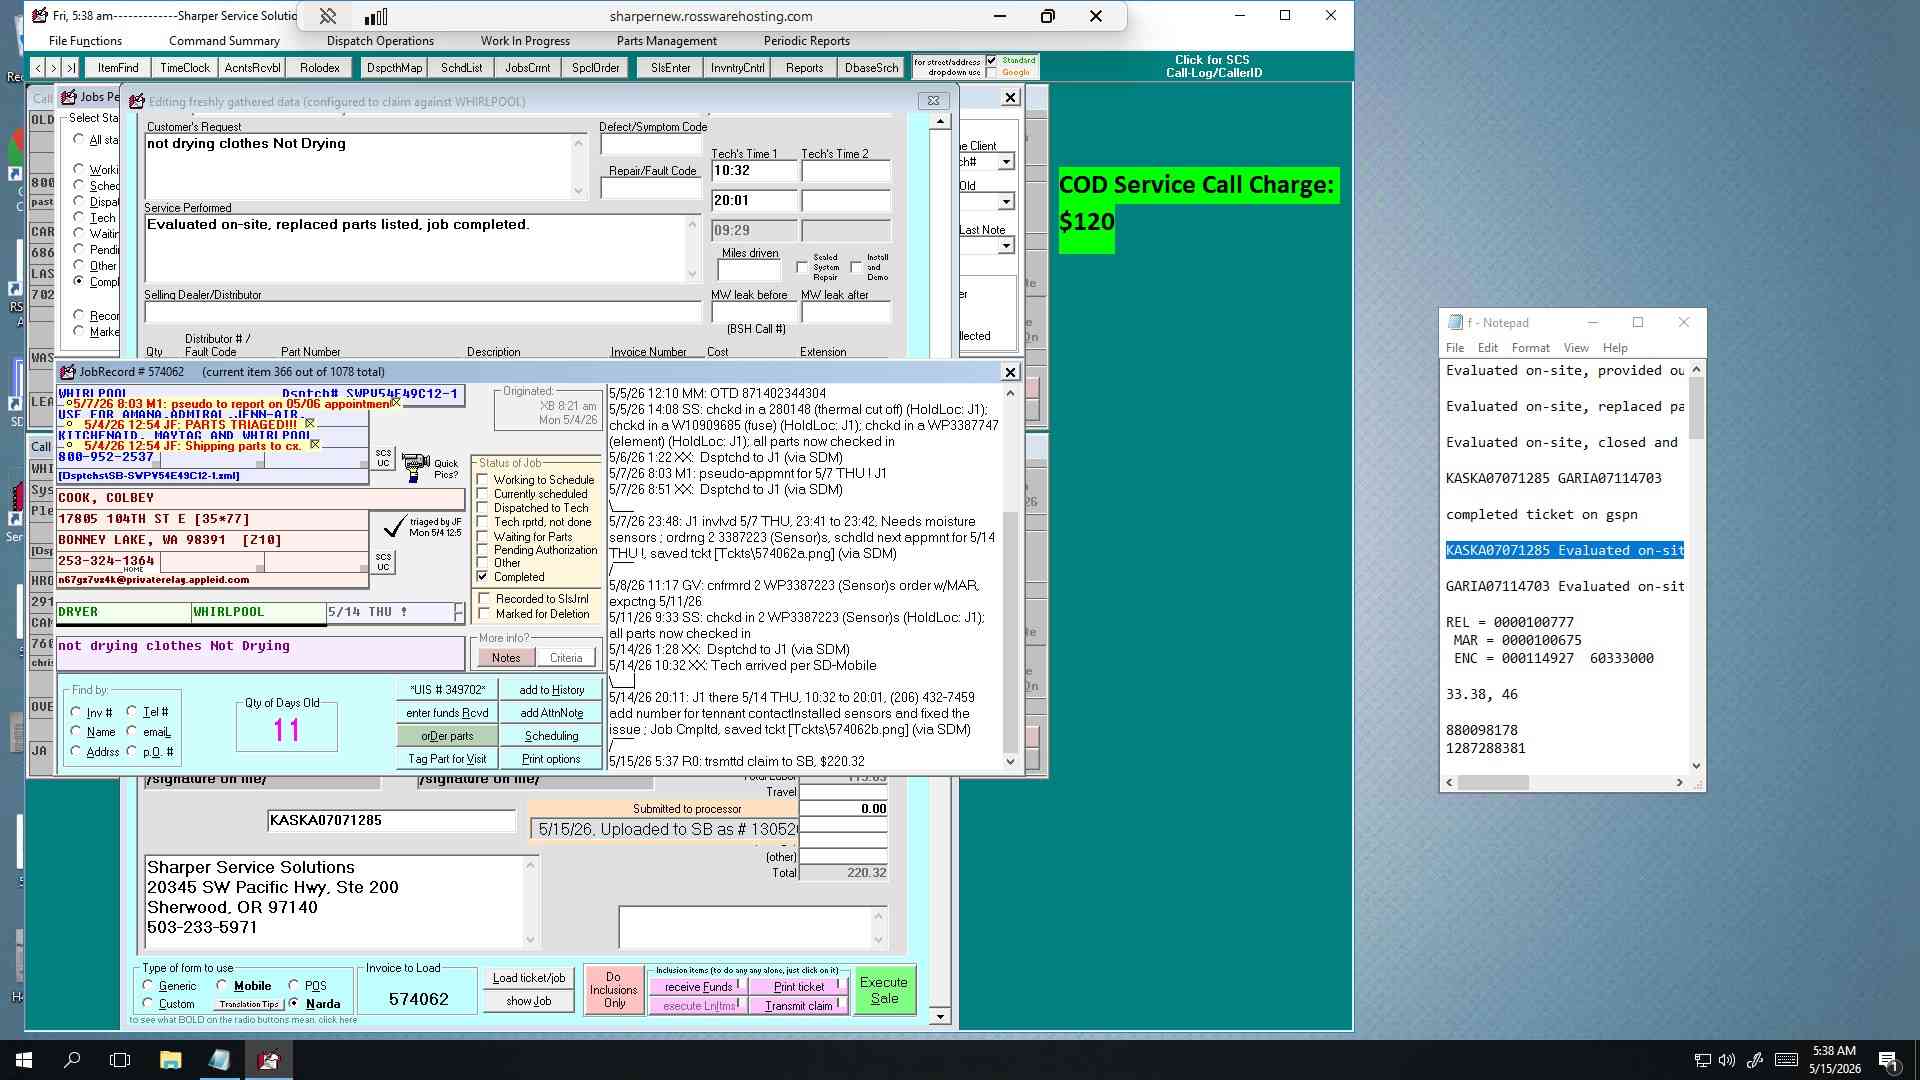Open the DspchMap toolbar button
This screenshot has height=1080, width=1920.
click(394, 68)
